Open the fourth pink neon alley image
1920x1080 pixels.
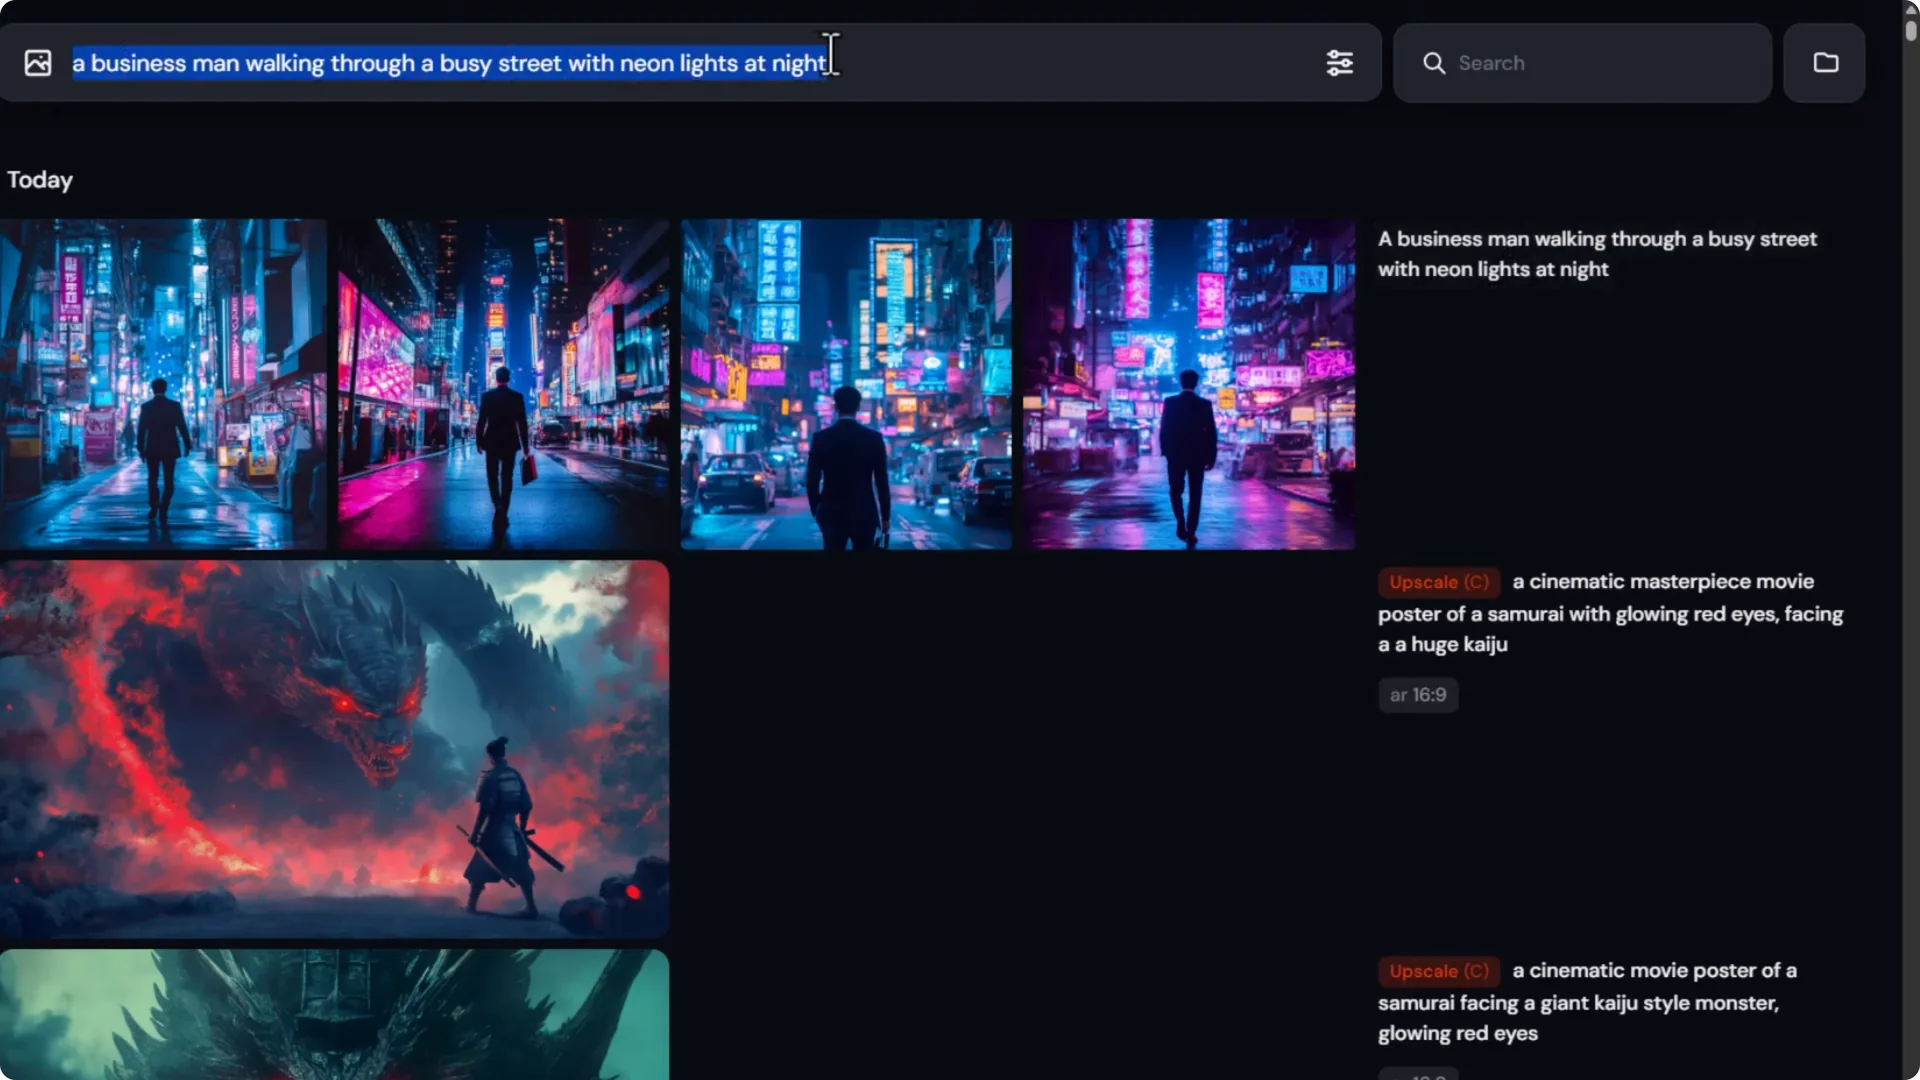click(1188, 385)
